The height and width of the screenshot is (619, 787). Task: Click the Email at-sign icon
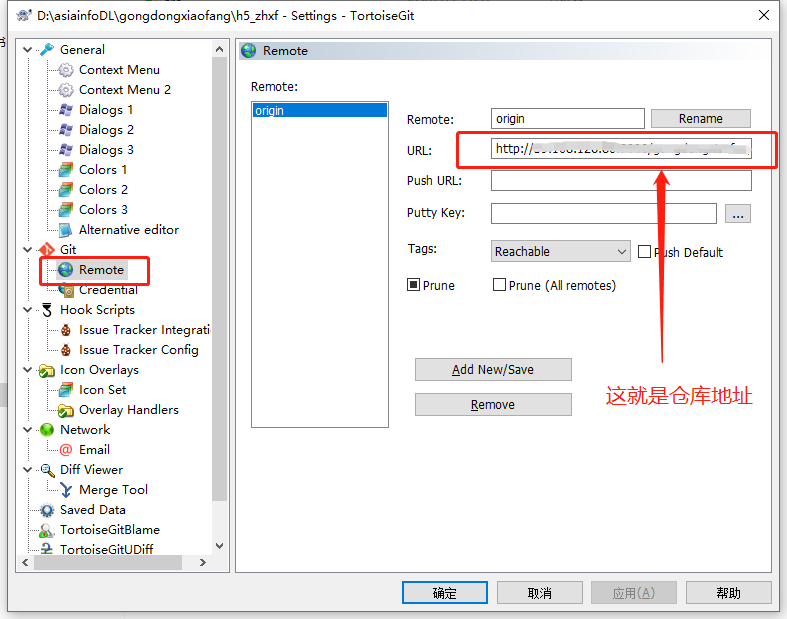(66, 450)
